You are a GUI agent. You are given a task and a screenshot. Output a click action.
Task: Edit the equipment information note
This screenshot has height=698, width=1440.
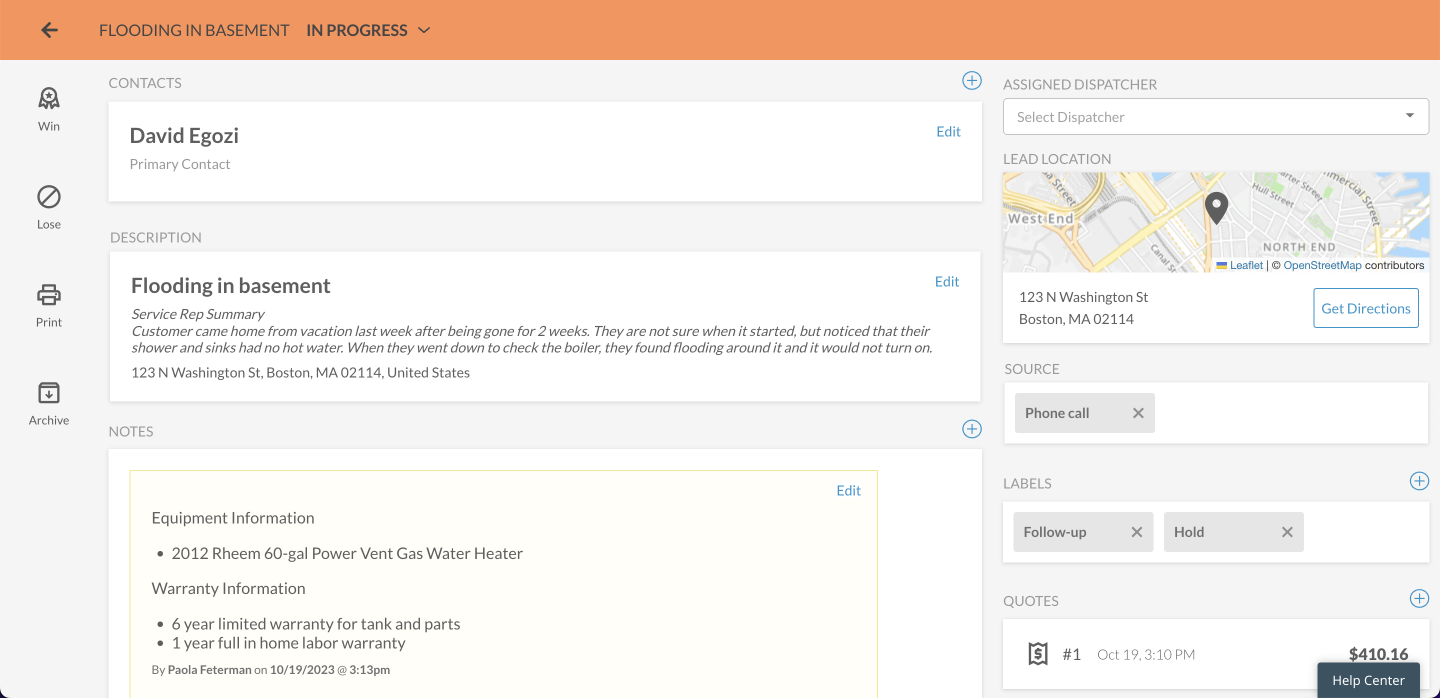(x=848, y=490)
